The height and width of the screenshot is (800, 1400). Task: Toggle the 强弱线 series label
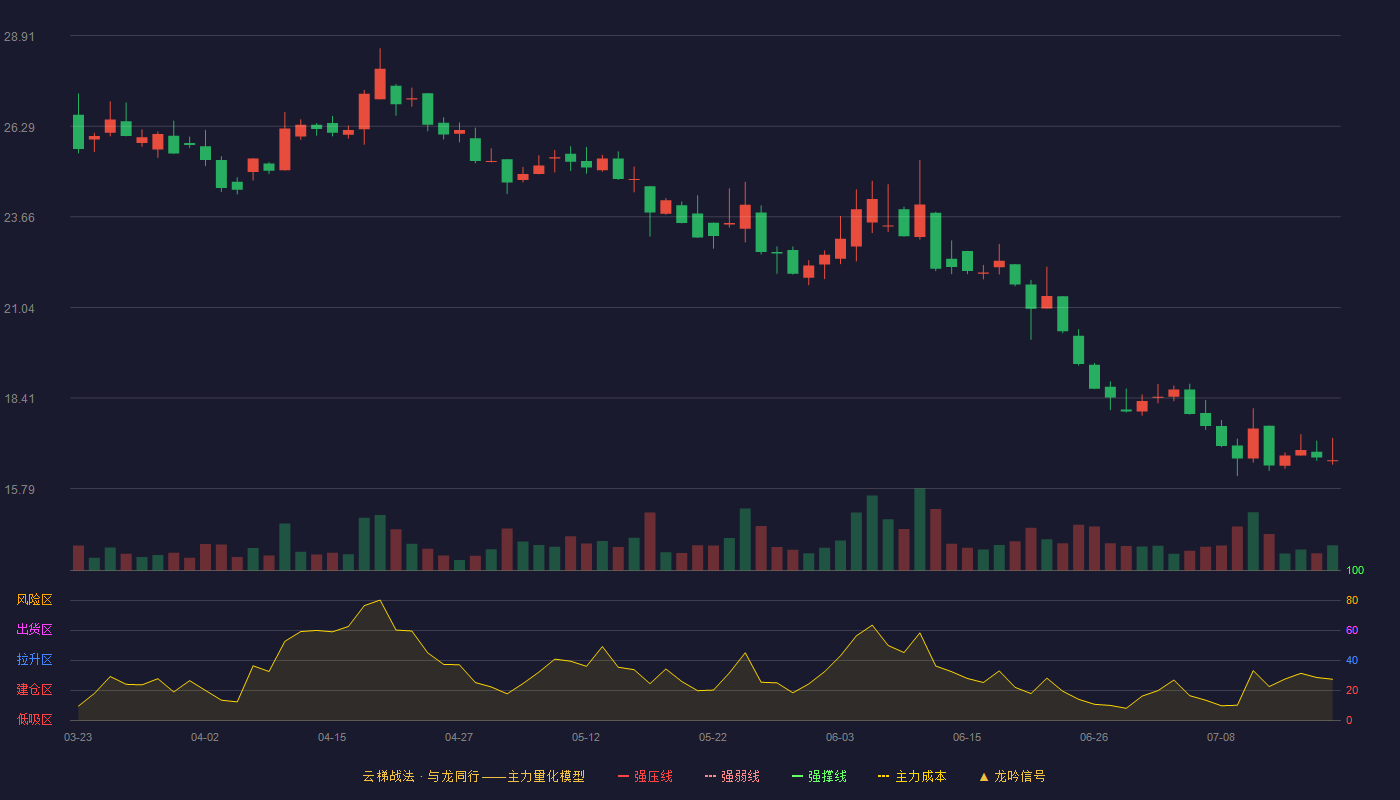tap(740, 776)
